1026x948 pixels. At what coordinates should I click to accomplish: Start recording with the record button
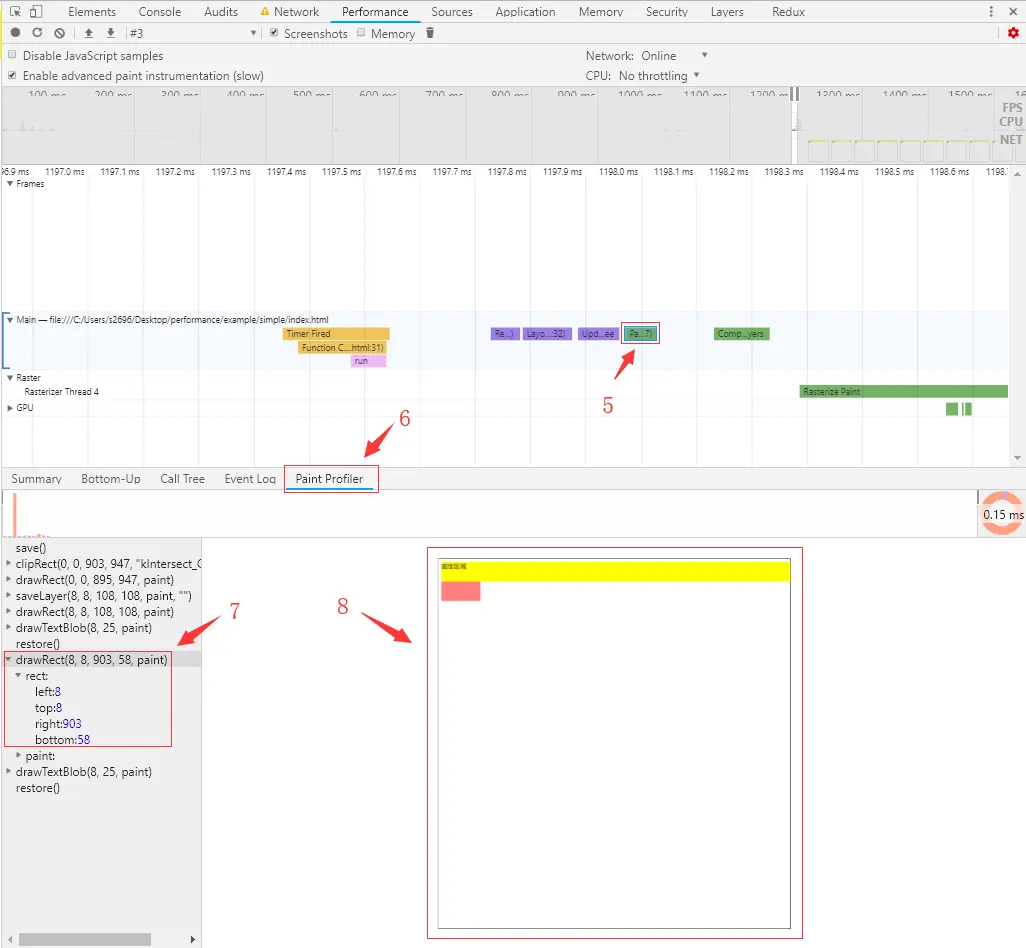pos(16,33)
